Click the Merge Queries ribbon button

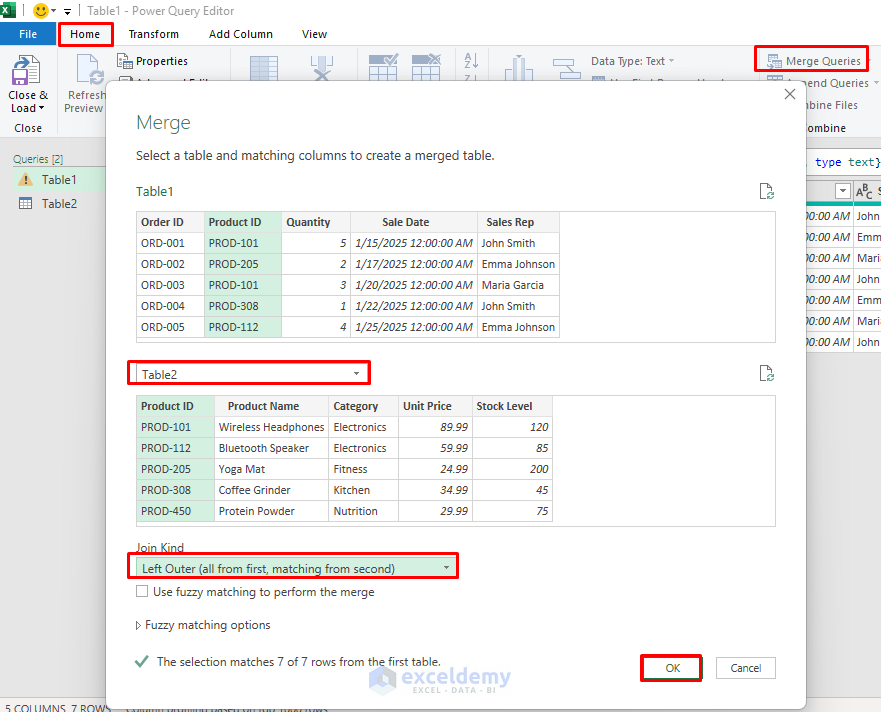(x=814, y=61)
